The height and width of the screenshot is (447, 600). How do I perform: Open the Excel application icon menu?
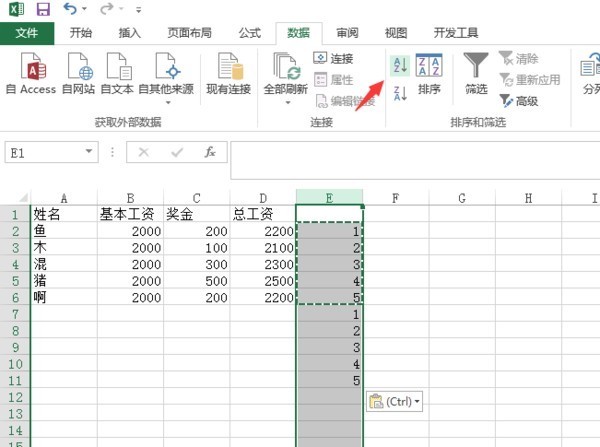pyautogui.click(x=16, y=8)
